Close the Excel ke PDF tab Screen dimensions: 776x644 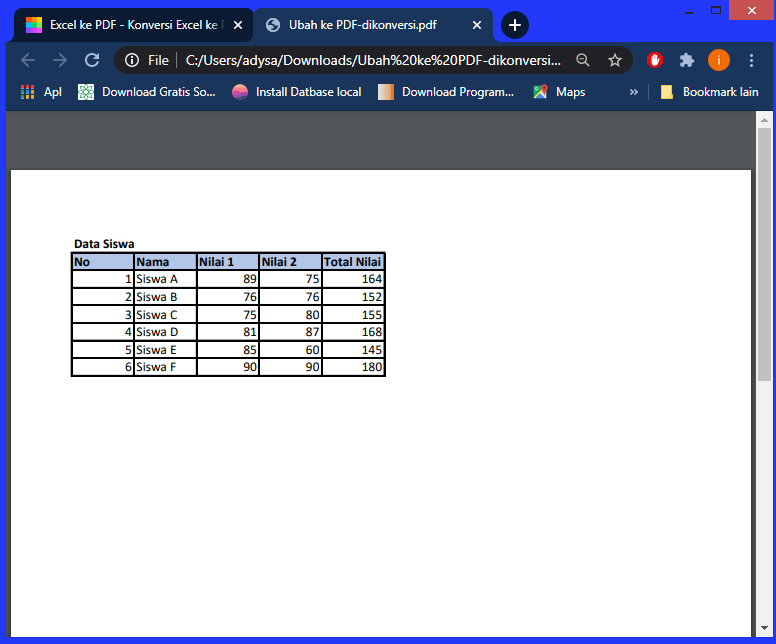[x=238, y=25]
